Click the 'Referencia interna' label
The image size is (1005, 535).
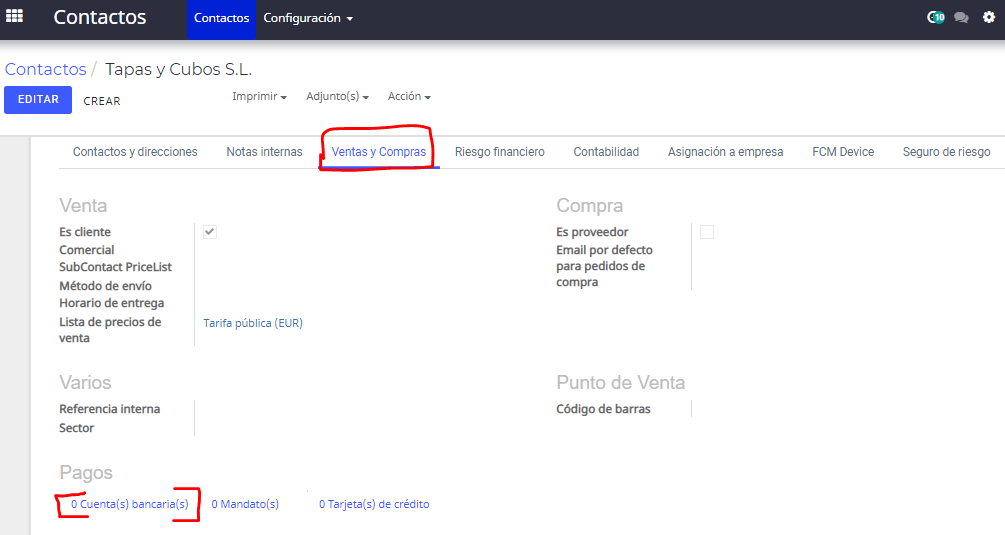click(x=110, y=409)
